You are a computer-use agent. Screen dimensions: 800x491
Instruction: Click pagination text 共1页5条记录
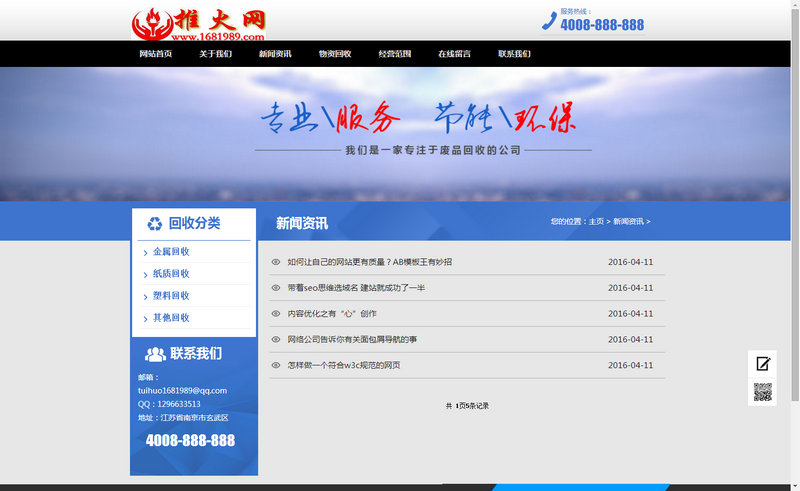(x=467, y=406)
